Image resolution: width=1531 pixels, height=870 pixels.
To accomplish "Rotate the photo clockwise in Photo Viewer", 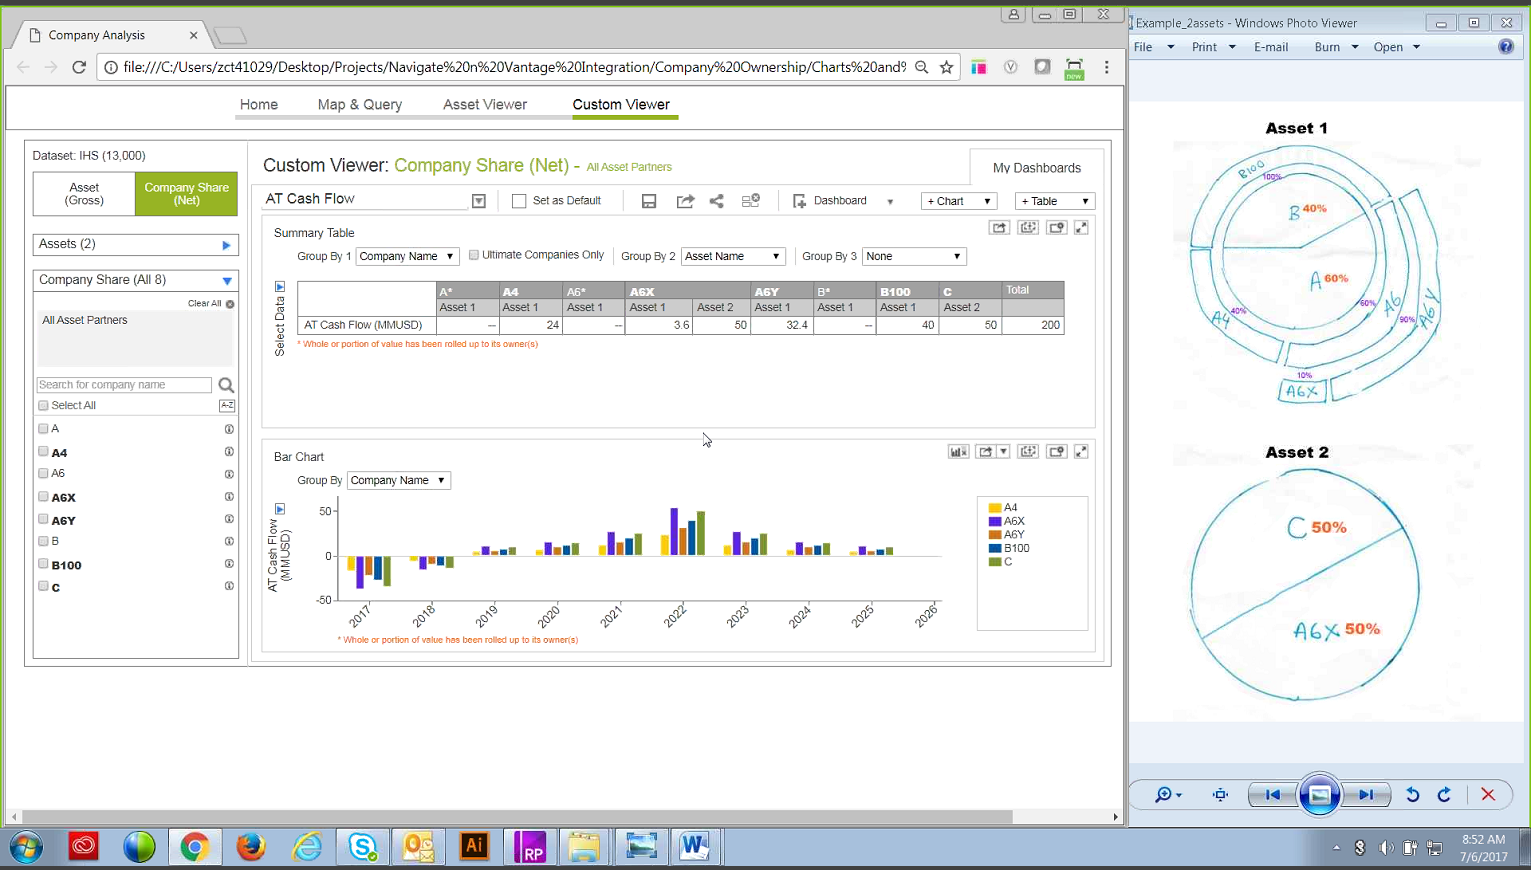I will pos(1444,795).
